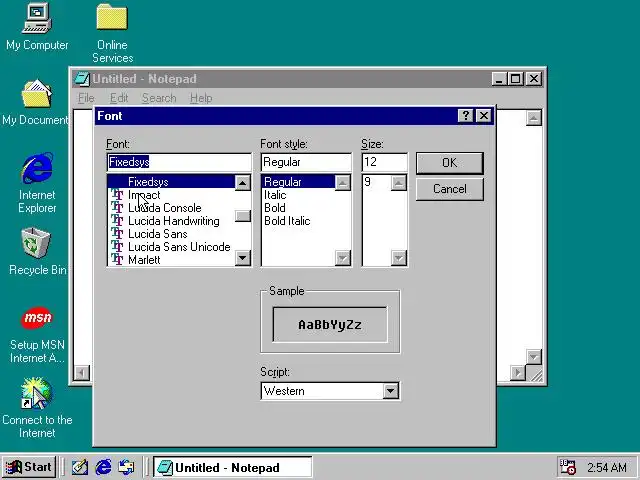Select Lucida Handwriting in the font list

(171, 221)
